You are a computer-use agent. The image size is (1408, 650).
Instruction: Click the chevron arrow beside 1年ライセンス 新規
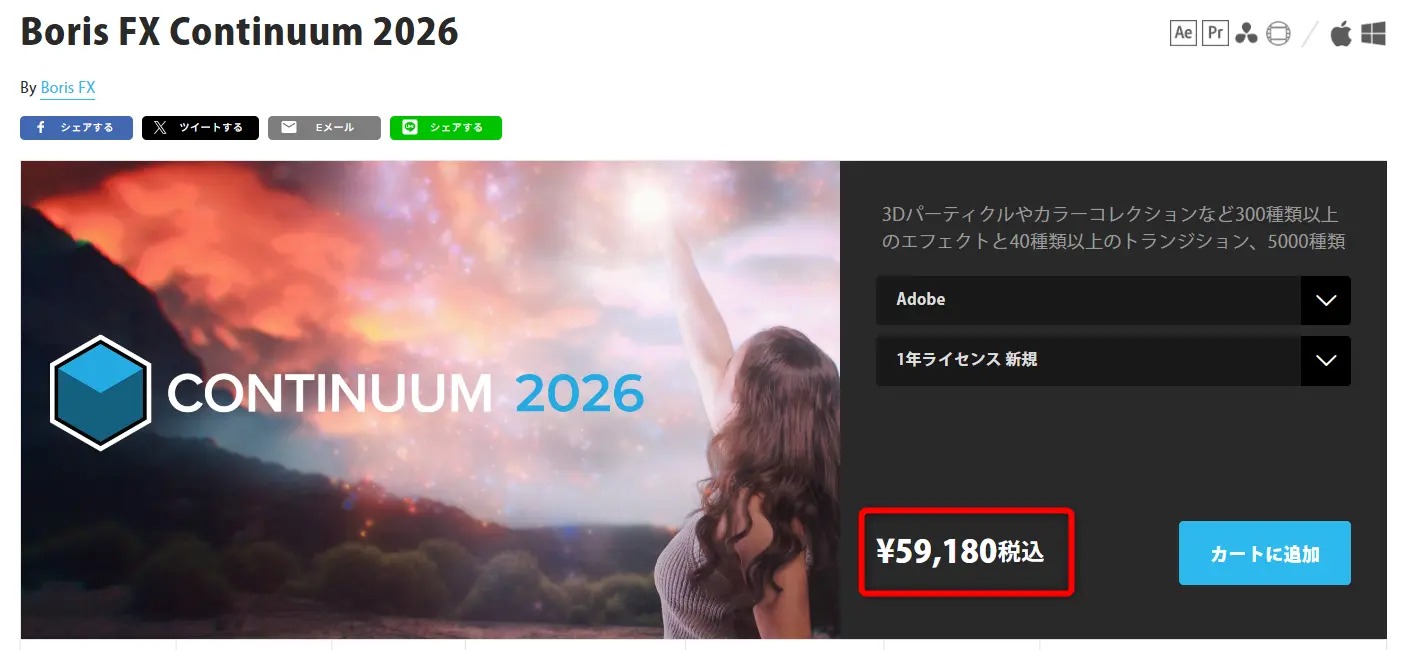click(x=1326, y=360)
